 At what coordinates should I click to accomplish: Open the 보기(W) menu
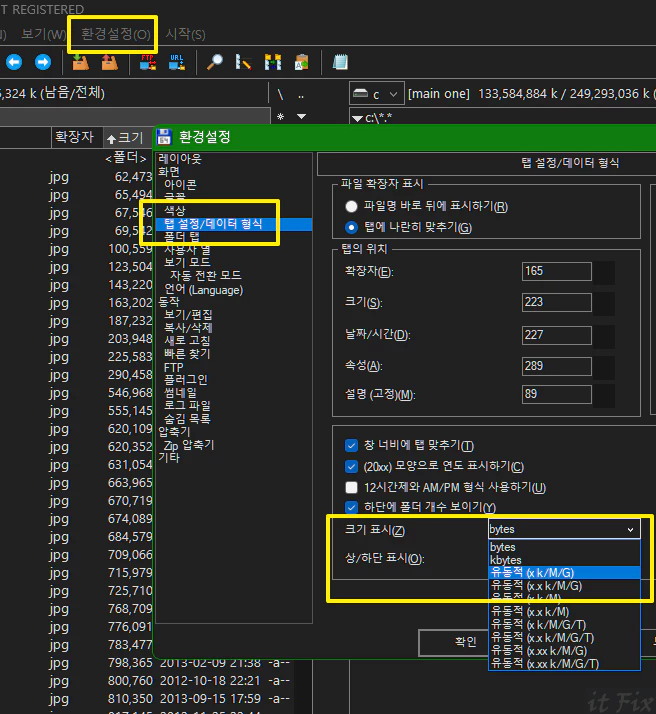pos(43,34)
